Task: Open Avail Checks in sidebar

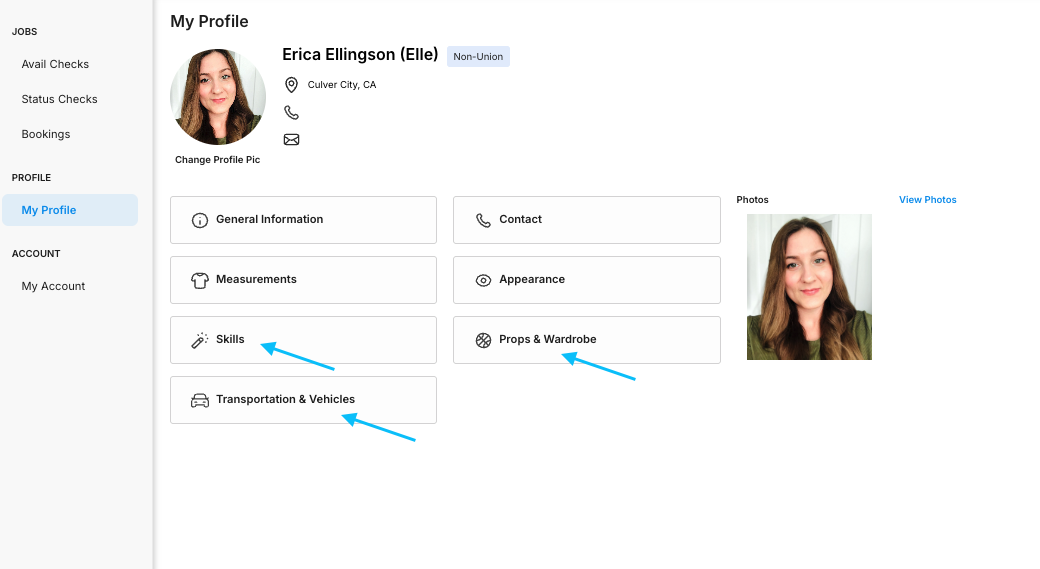Action: coord(55,64)
